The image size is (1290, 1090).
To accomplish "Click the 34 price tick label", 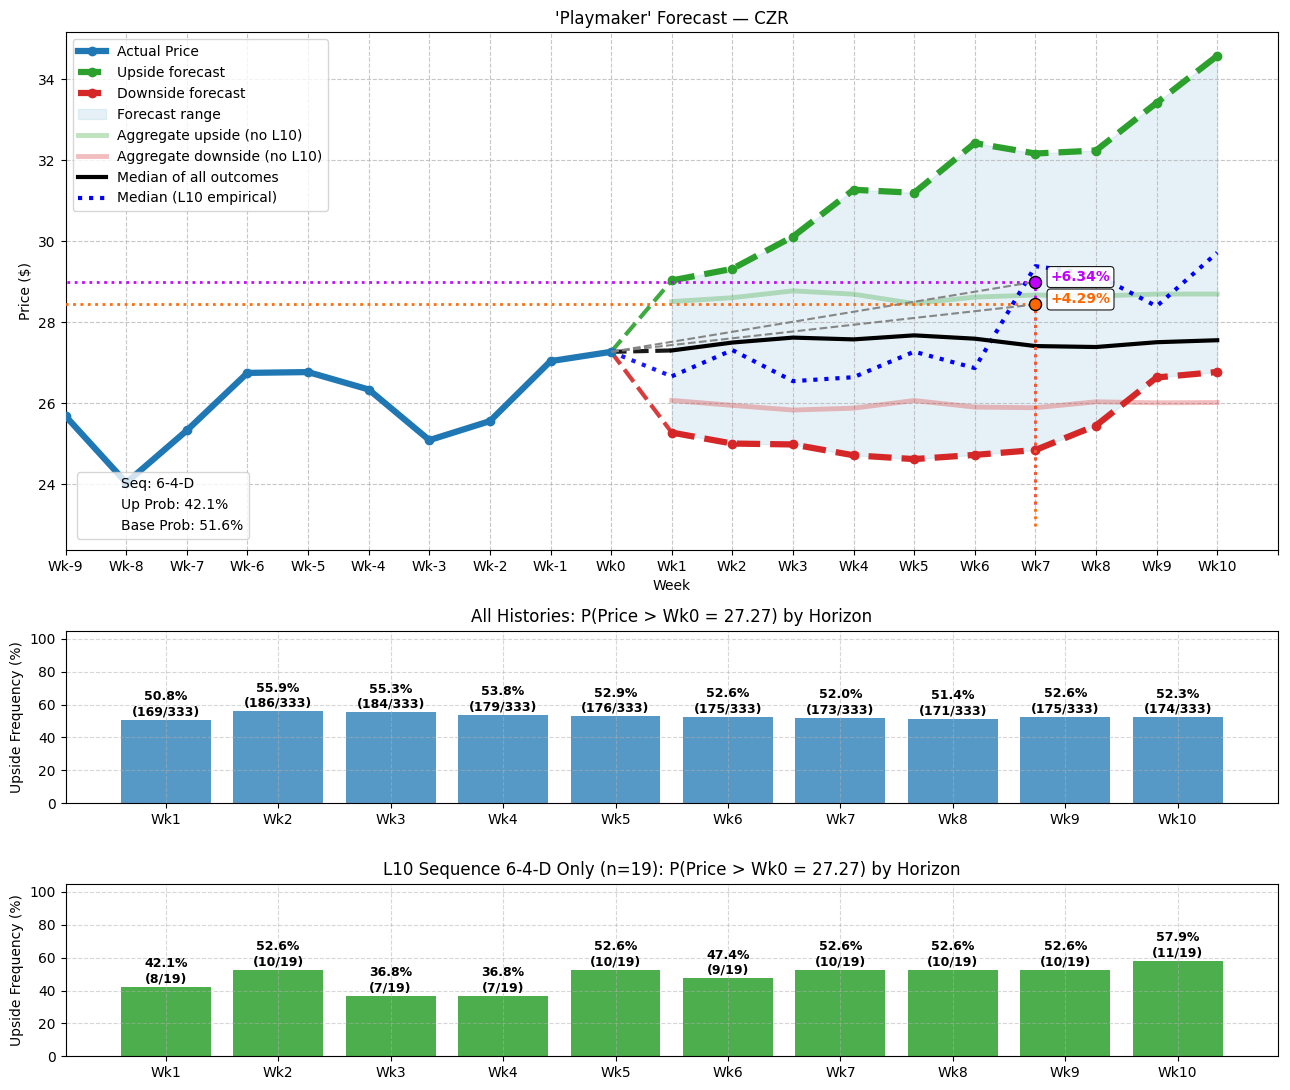I will (x=47, y=80).
